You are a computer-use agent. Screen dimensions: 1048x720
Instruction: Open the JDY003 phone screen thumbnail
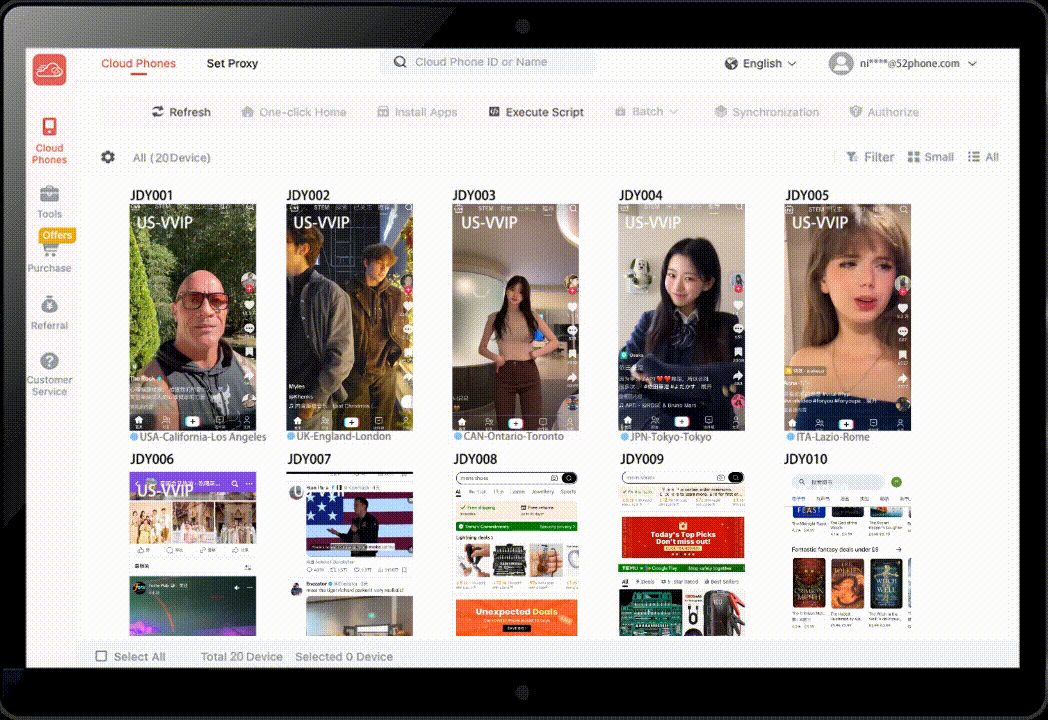(515, 317)
